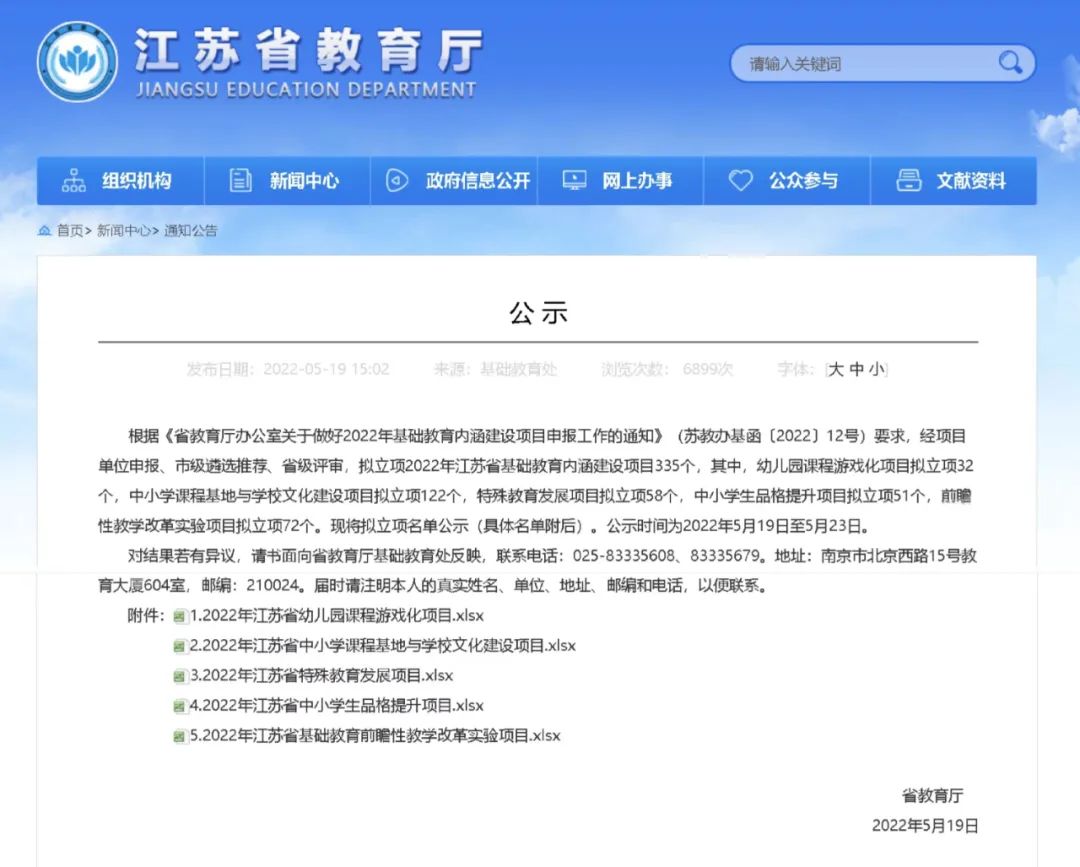Viewport: 1080px width, 867px height.
Task: Click the 新闻中心 document icon
Action: (240, 180)
